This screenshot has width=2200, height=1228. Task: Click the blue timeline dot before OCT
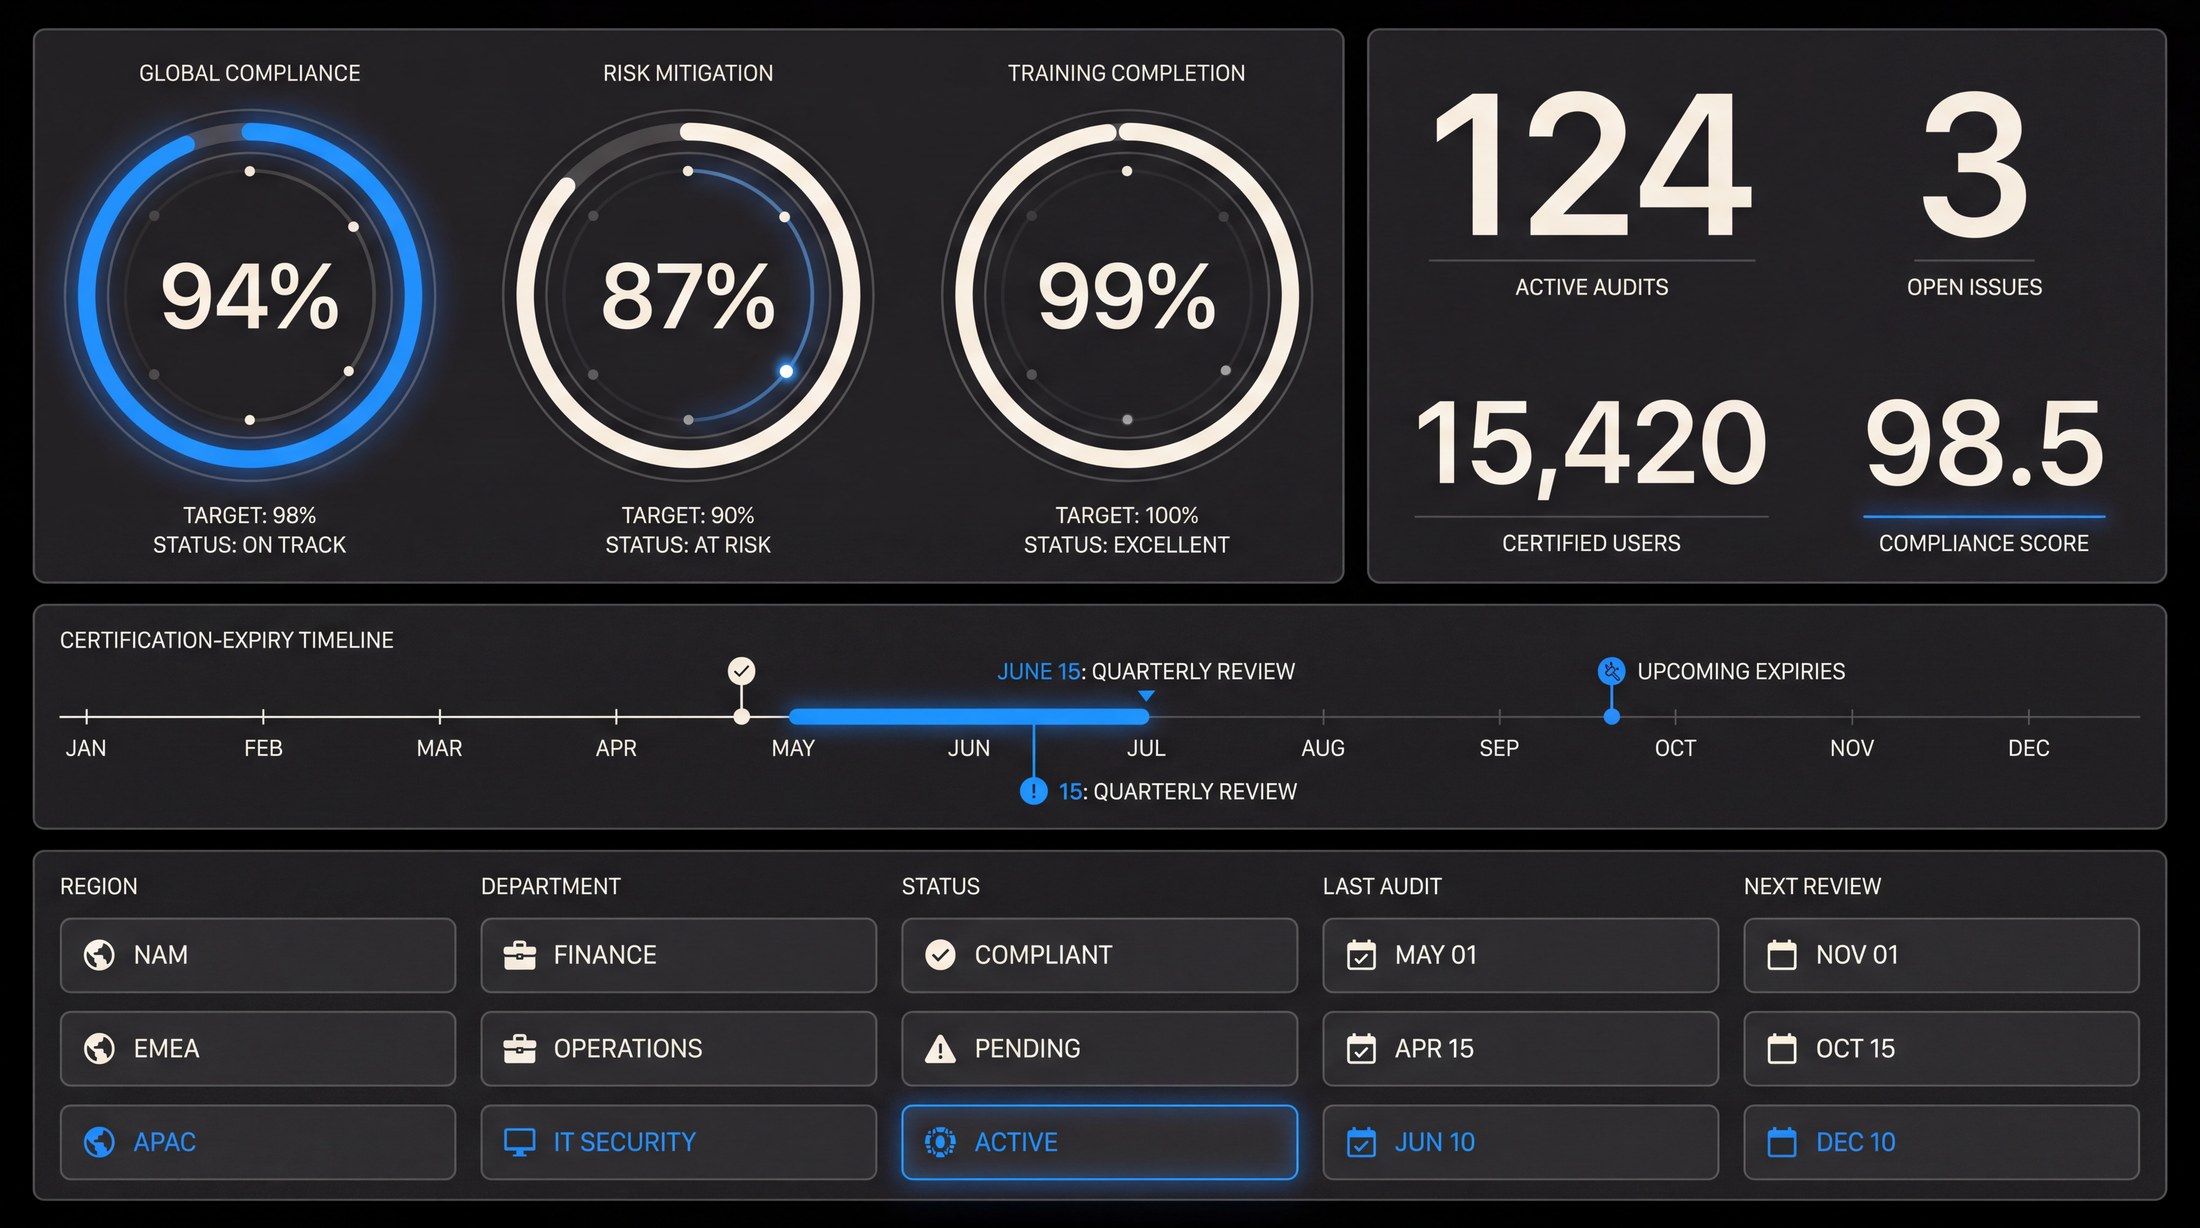1611,716
